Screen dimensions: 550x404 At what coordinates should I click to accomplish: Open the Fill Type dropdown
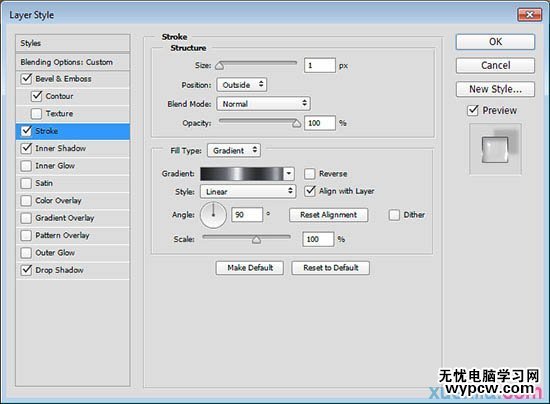tap(234, 150)
